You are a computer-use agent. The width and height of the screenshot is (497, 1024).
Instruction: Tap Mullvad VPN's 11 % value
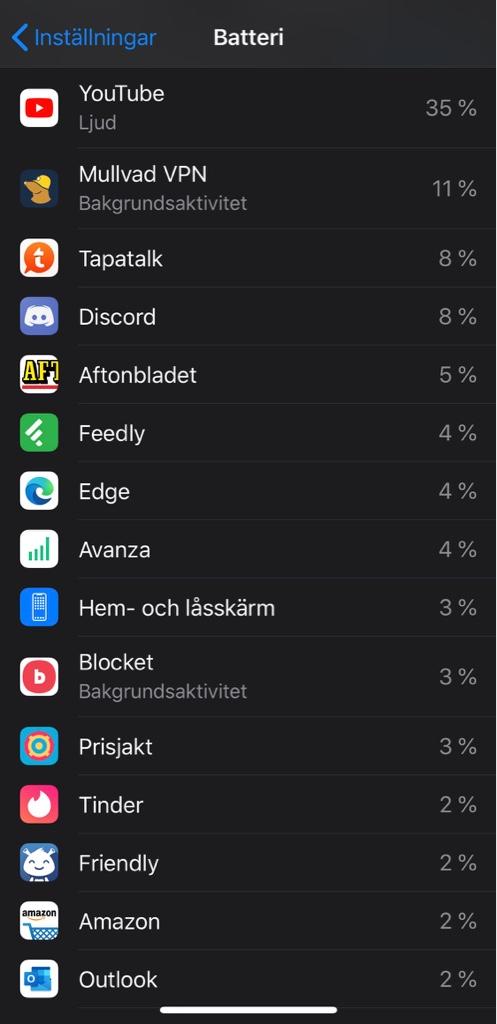tap(454, 189)
